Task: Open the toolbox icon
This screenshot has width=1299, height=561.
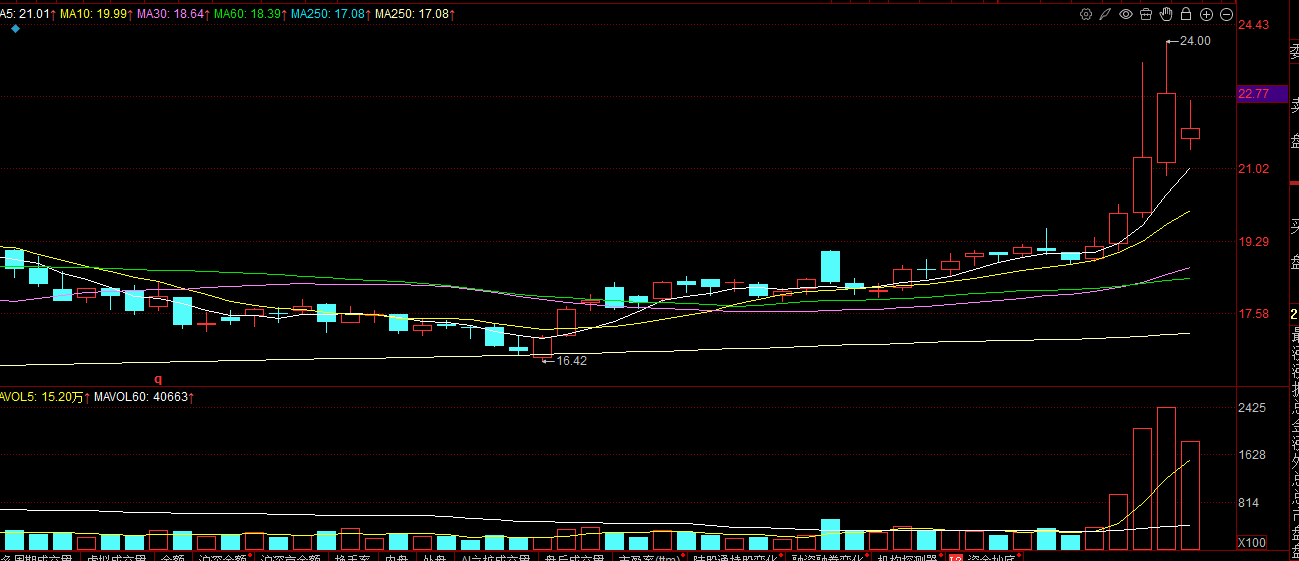Action: [1146, 14]
